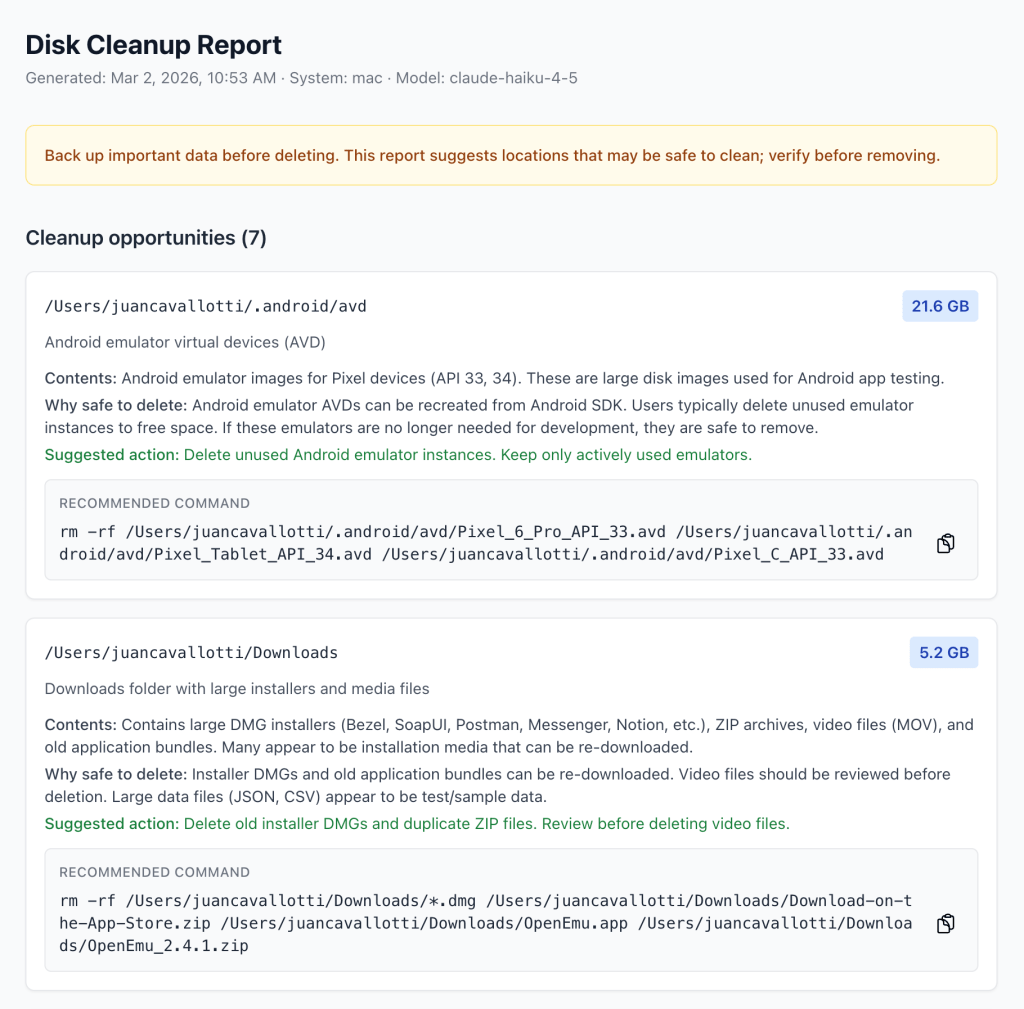This screenshot has height=1009, width=1024.
Task: Click the Disk Cleanup Report title
Action: [153, 45]
